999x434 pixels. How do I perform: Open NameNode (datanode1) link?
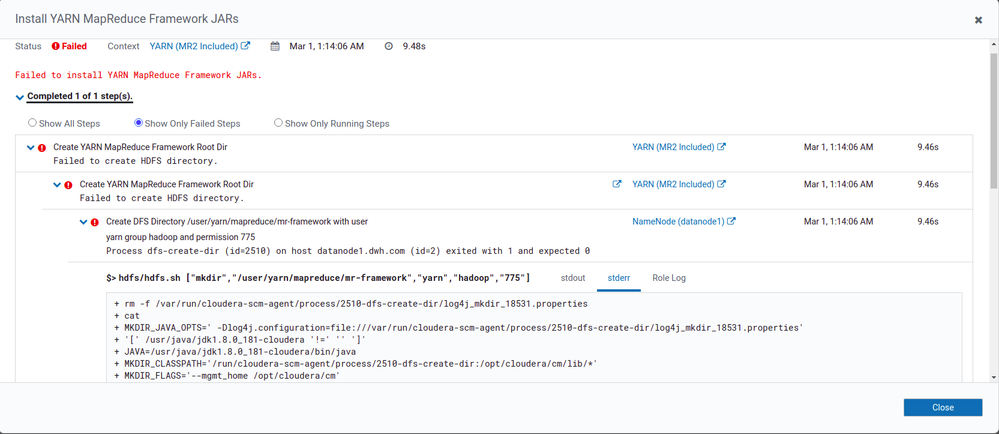684,222
